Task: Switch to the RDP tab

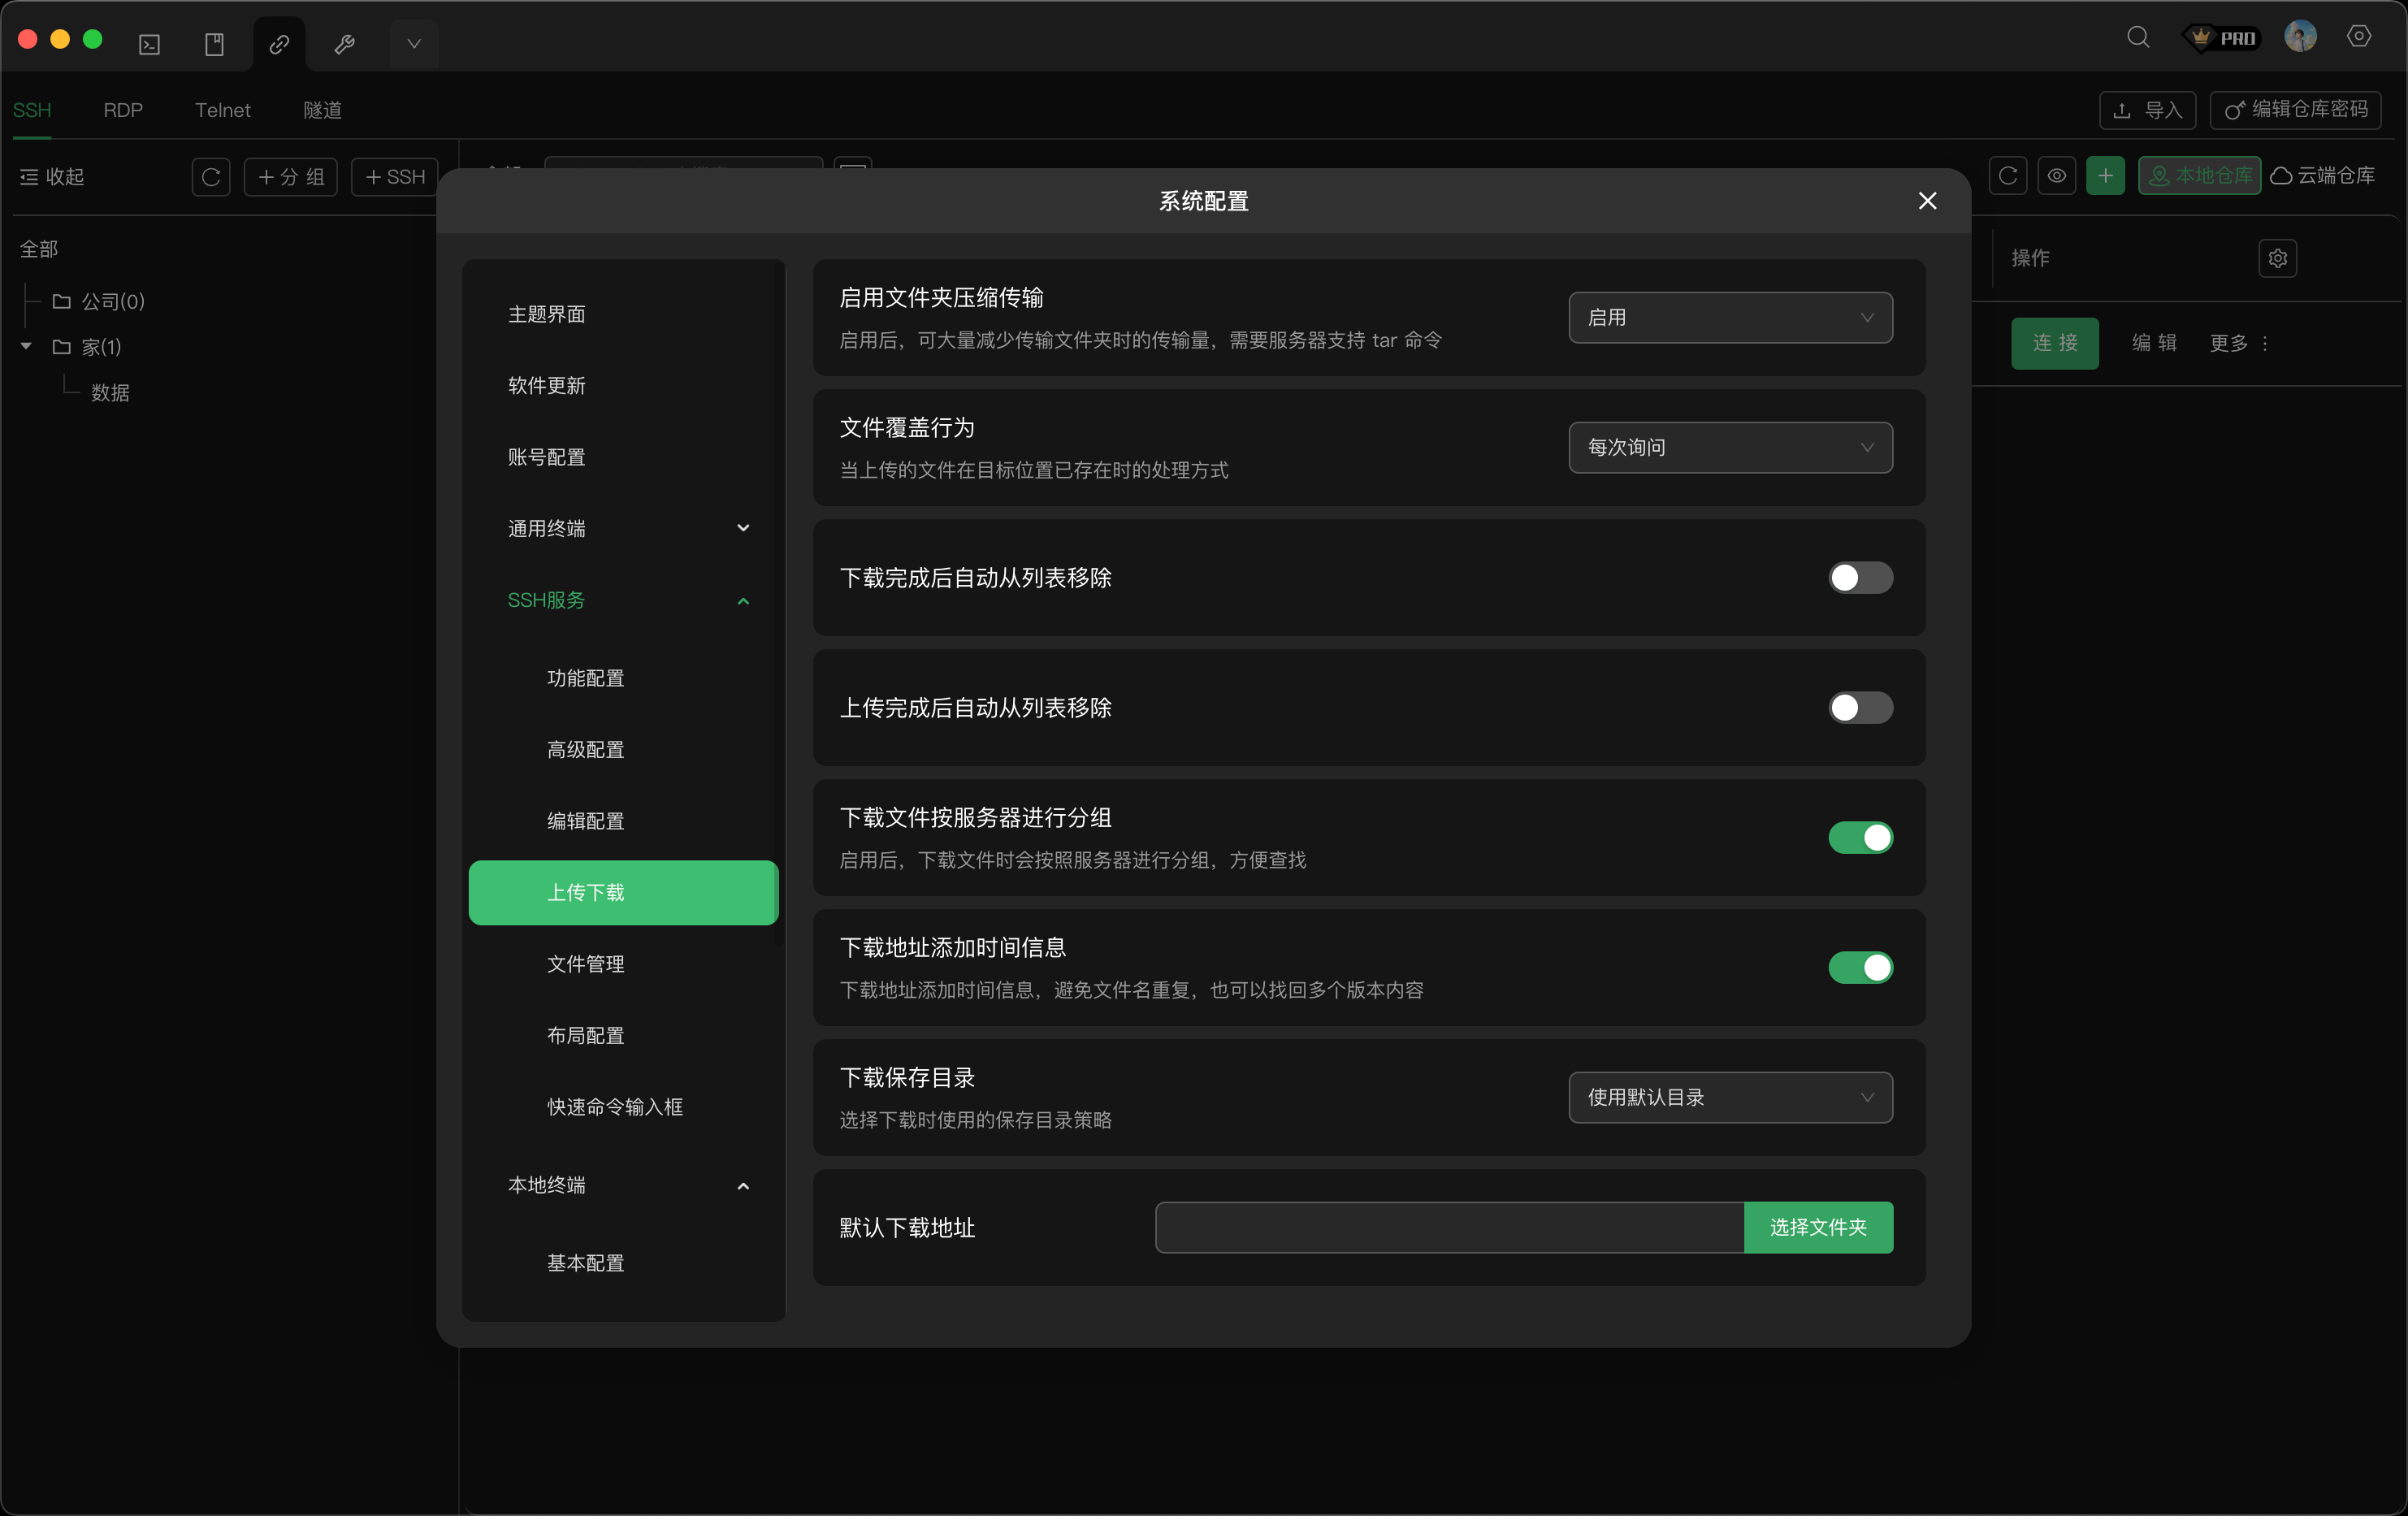Action: pyautogui.click(x=123, y=110)
